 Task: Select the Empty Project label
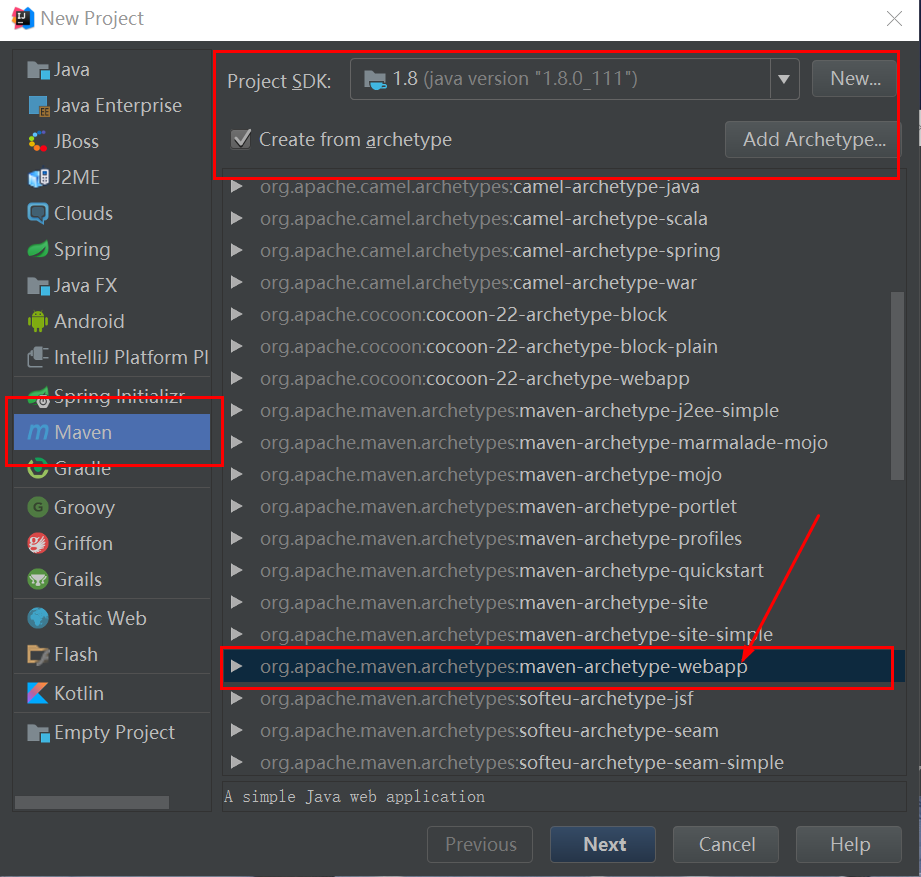click(x=114, y=732)
